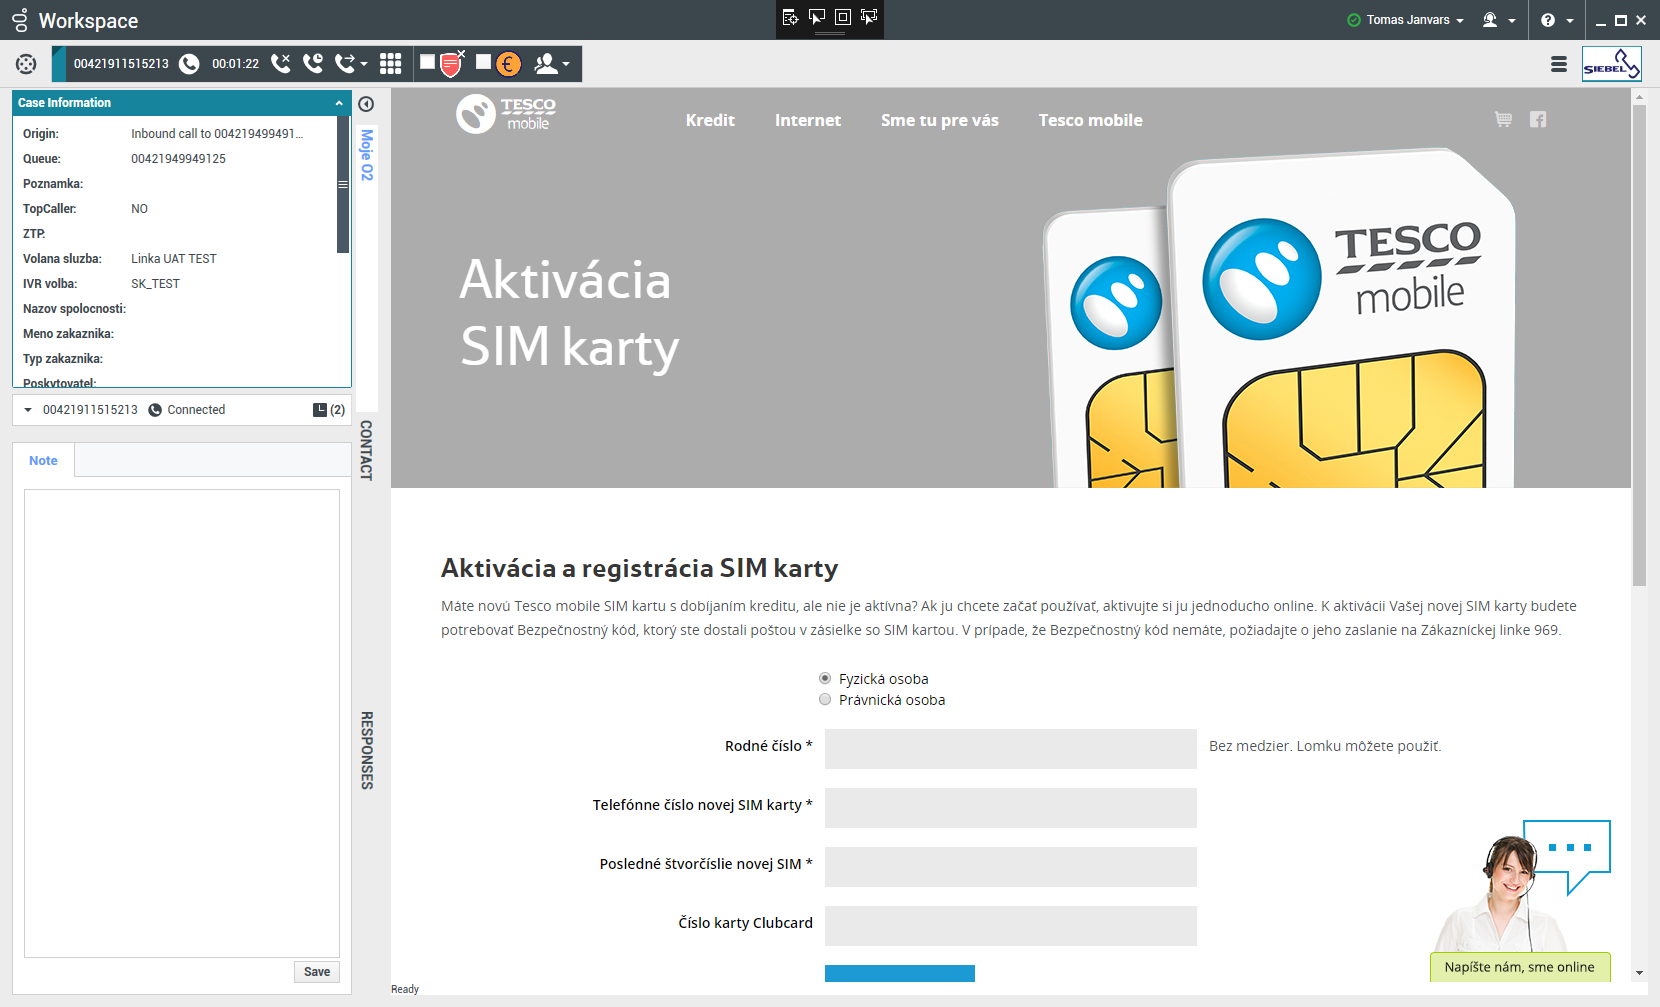This screenshot has width=1660, height=1007.
Task: Click the fullscreen square icon in session toolbar
Action: point(843,17)
